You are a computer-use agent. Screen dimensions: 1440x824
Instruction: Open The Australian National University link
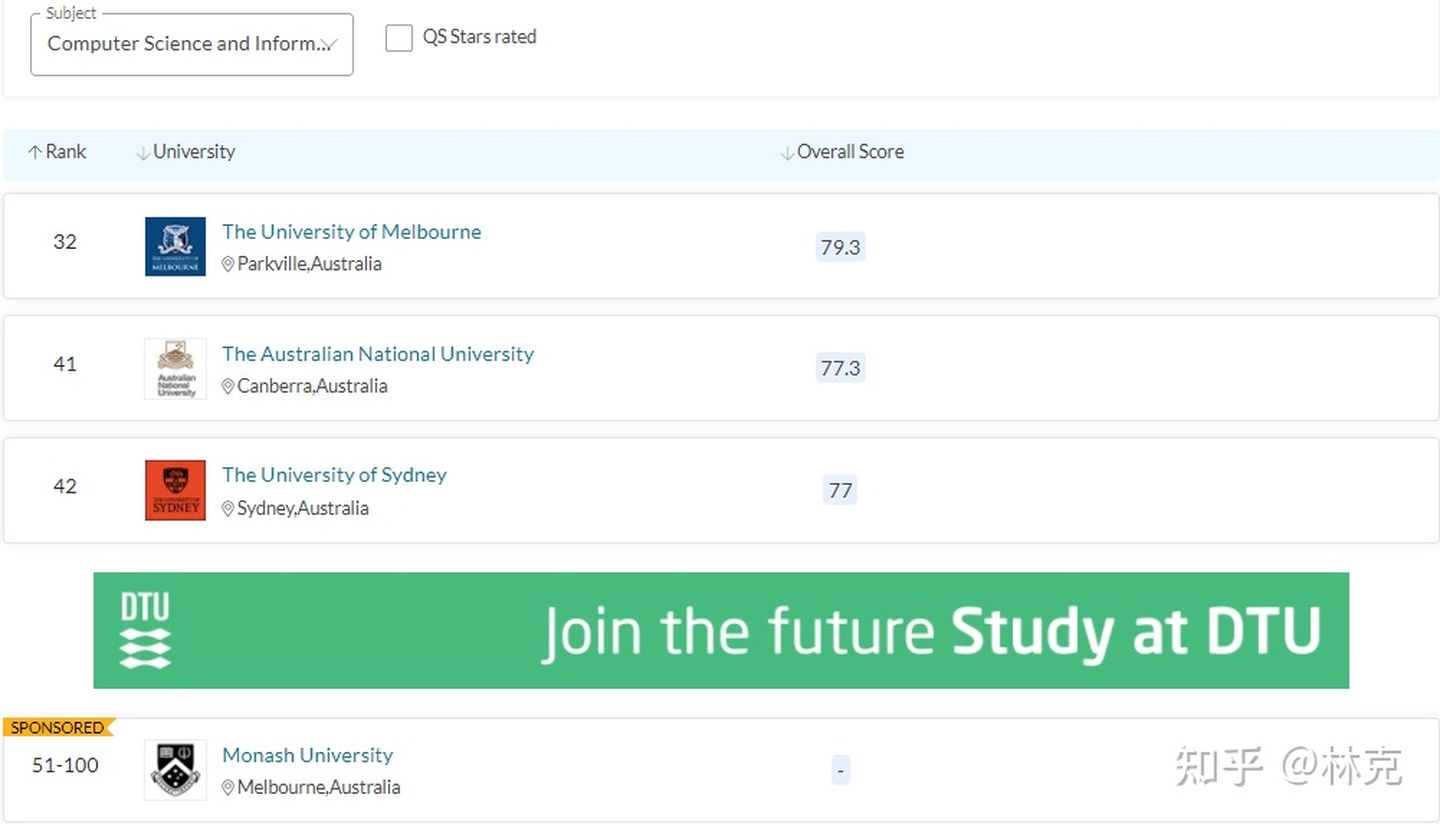378,354
